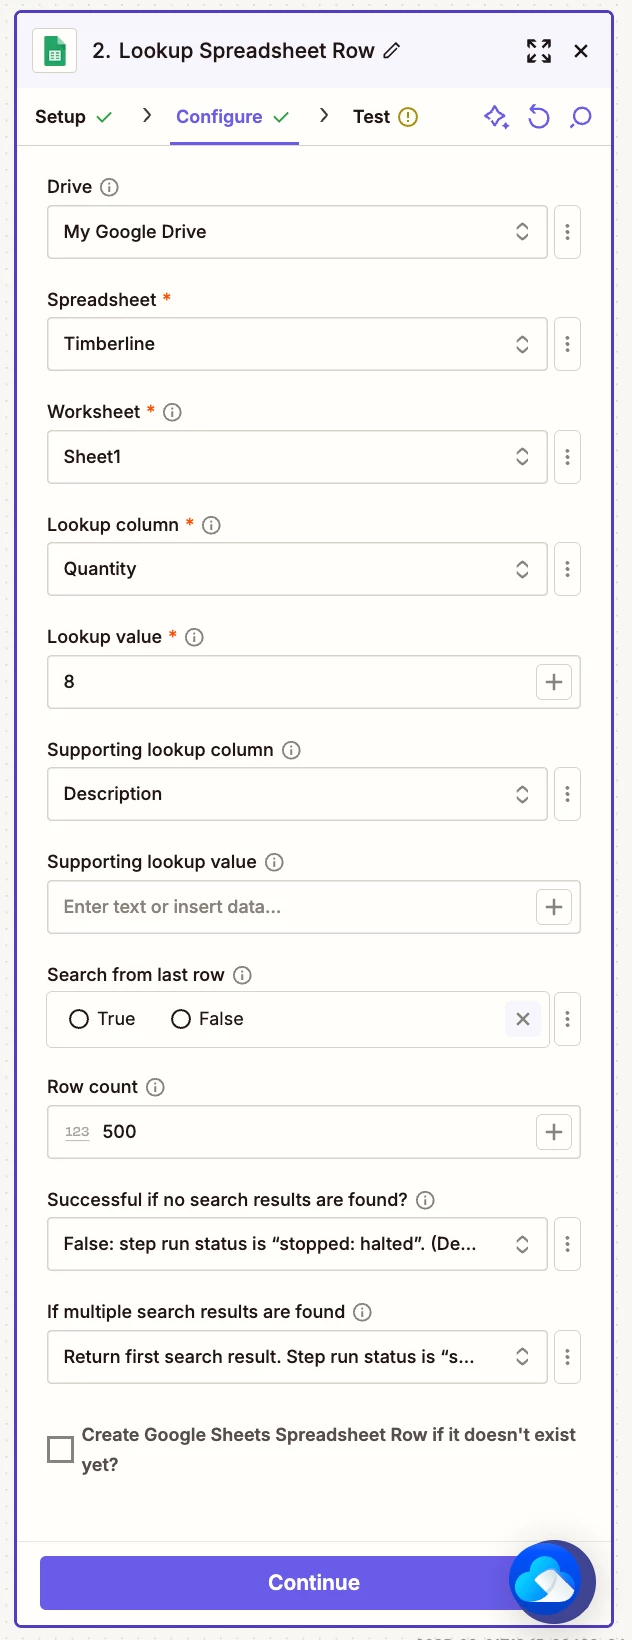This screenshot has height=1640, width=632.
Task: Show info for Supporting lookup value
Action: (x=274, y=862)
